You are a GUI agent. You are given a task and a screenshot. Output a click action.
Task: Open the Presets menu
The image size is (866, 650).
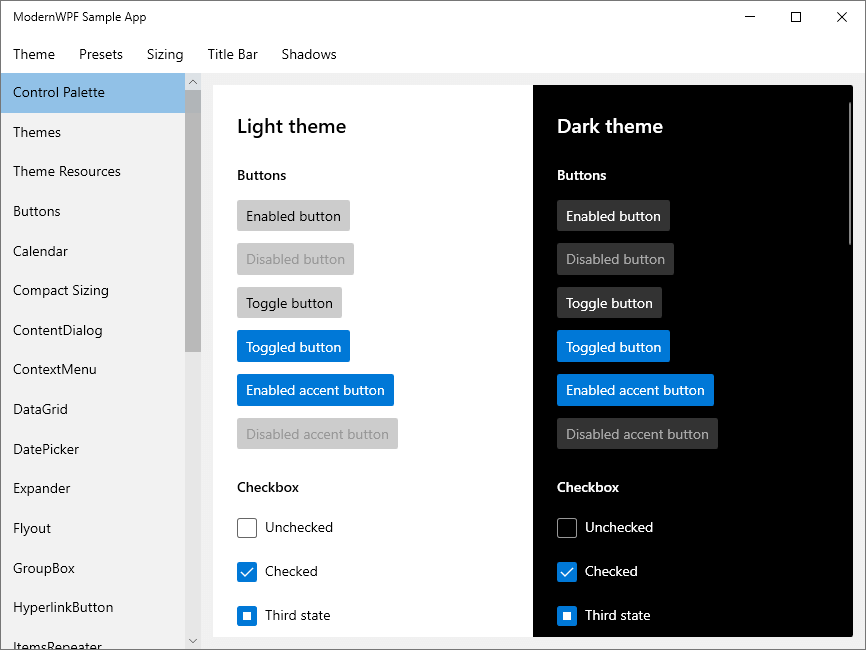pos(101,54)
